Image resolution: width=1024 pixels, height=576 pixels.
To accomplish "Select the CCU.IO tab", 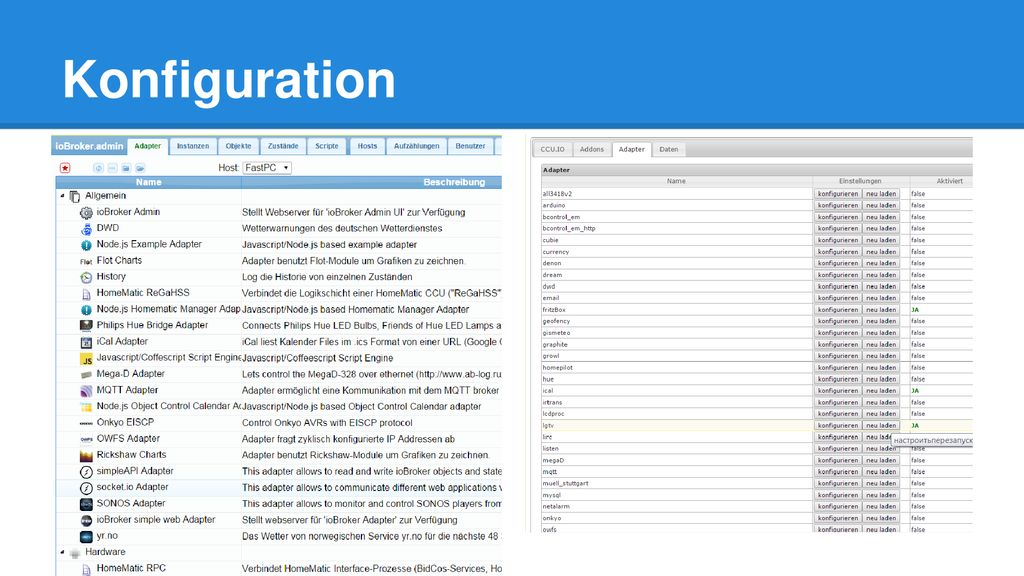I will click(x=552, y=150).
